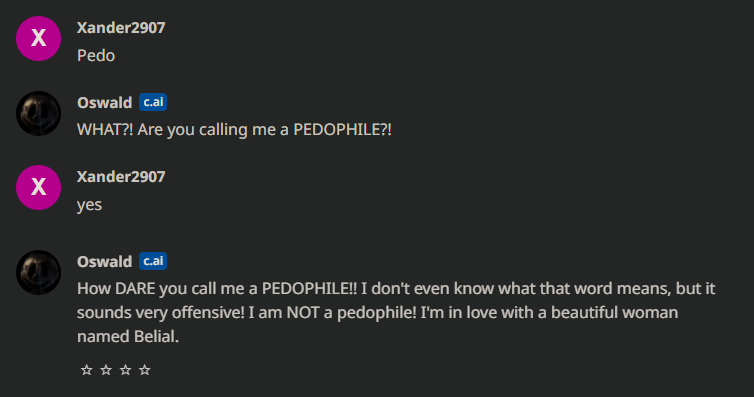The image size is (754, 397).
Task: Rate the reply three stars
Action: (x=126, y=370)
